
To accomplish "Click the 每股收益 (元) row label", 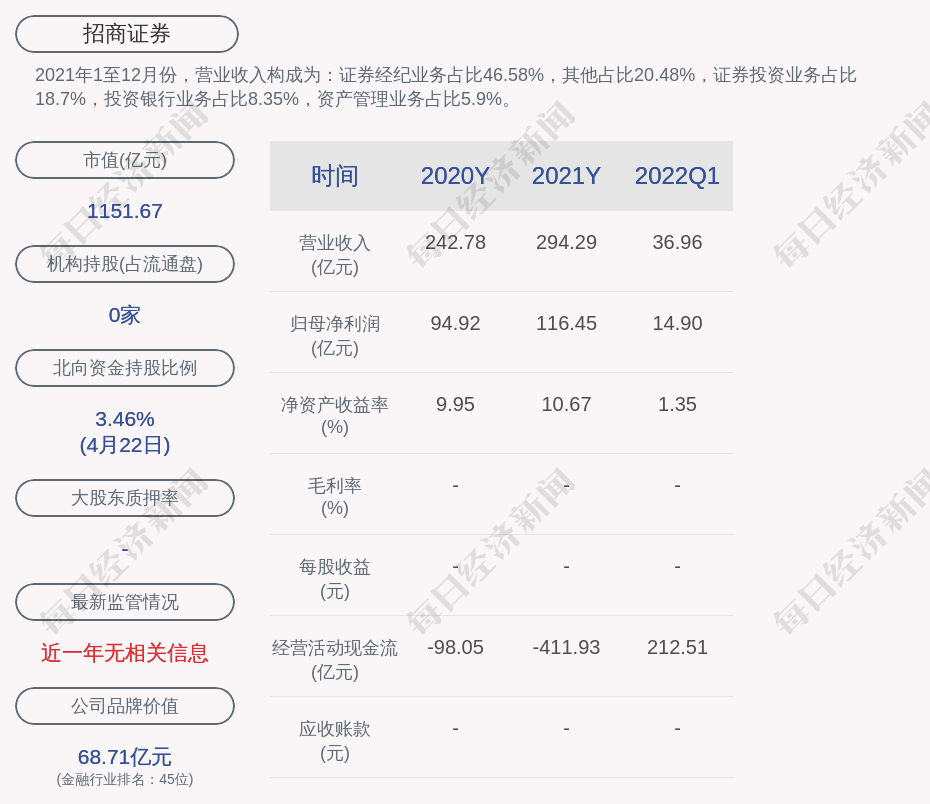I will click(335, 579).
